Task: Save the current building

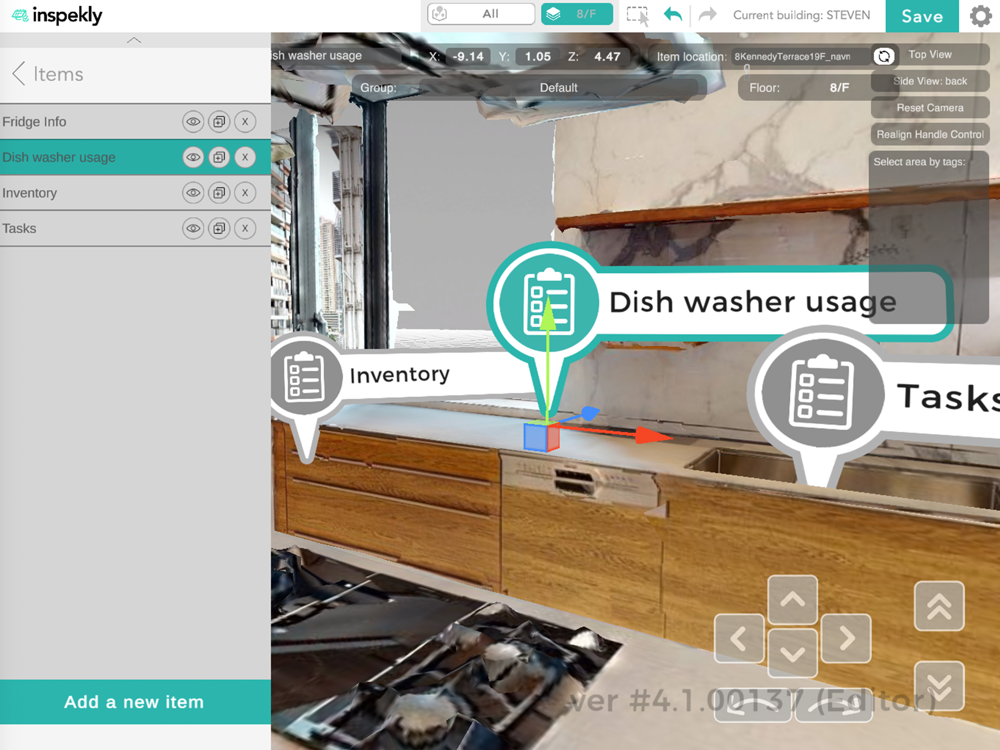Action: pyautogui.click(x=922, y=16)
